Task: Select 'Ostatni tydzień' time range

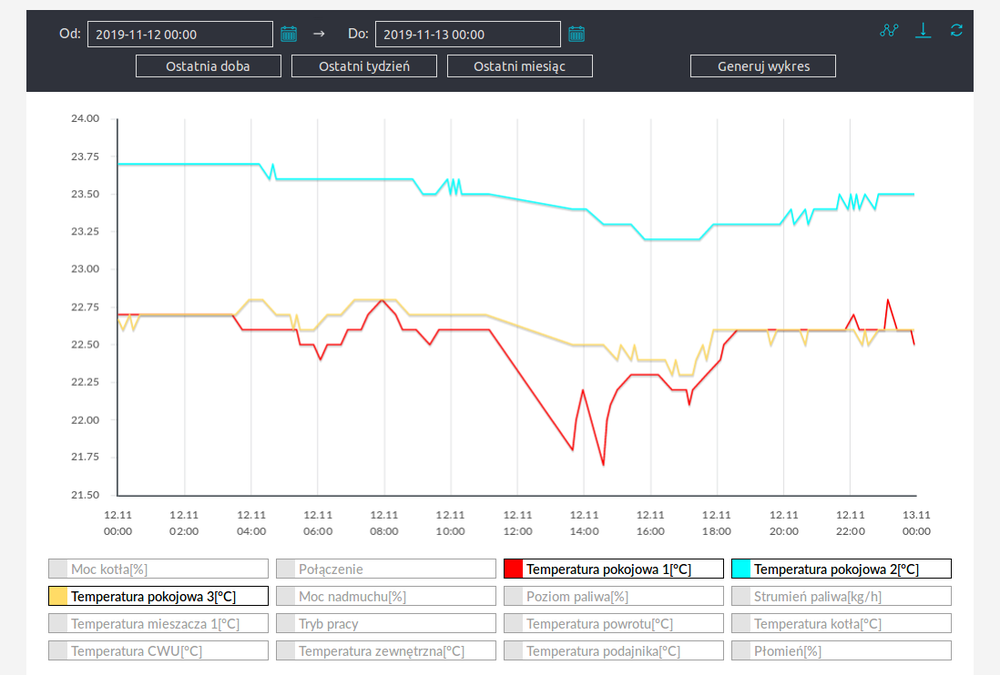Action: 364,66
